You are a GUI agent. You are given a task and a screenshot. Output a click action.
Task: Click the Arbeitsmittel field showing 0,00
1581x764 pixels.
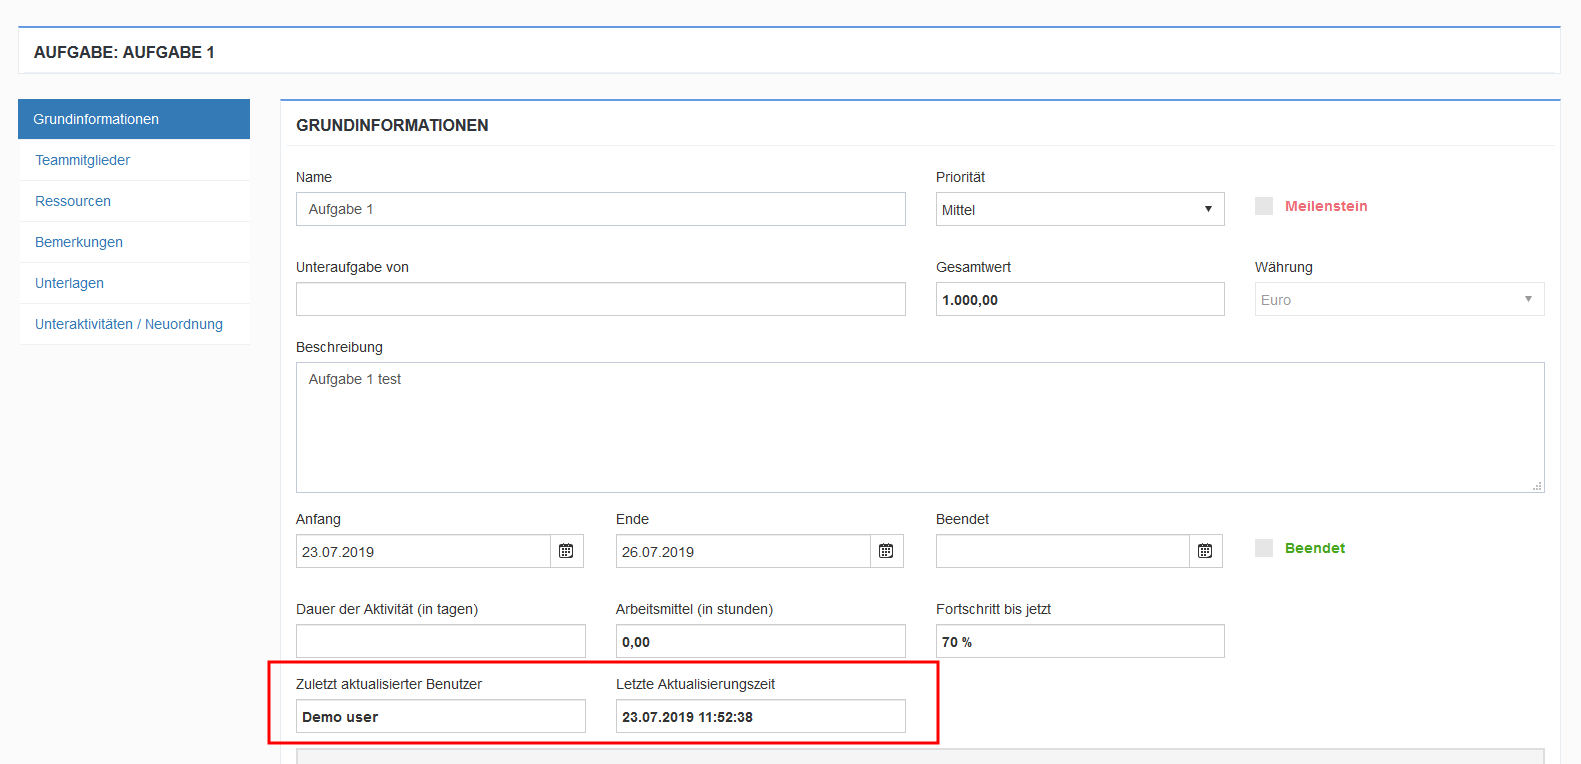[761, 641]
